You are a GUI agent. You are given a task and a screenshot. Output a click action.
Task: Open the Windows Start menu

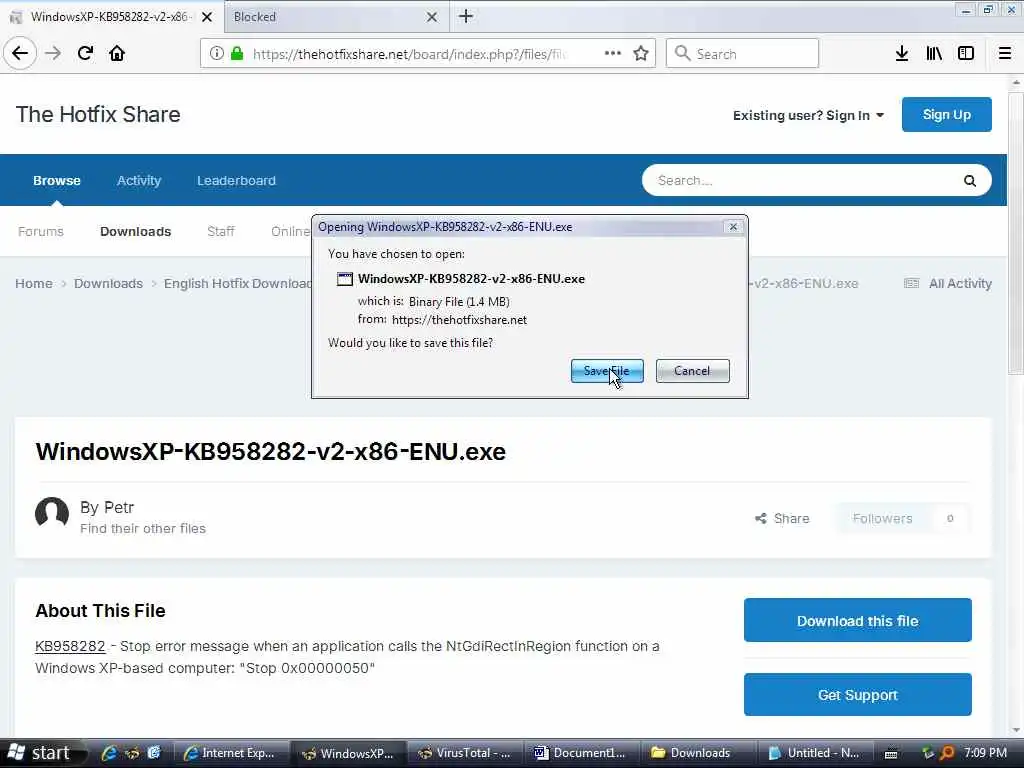[40, 753]
